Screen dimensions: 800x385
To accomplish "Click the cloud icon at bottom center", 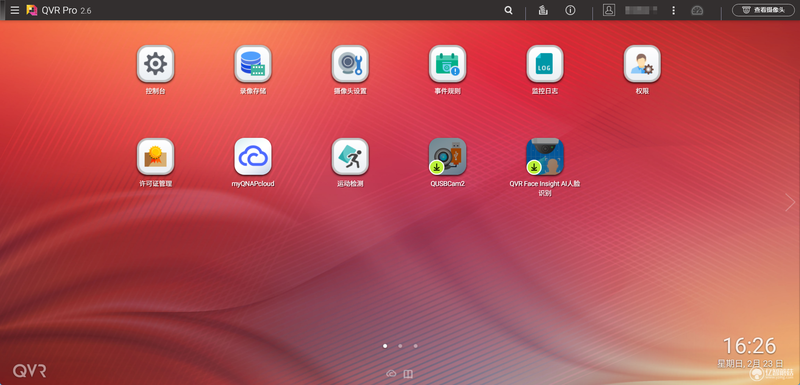I will tap(391, 374).
